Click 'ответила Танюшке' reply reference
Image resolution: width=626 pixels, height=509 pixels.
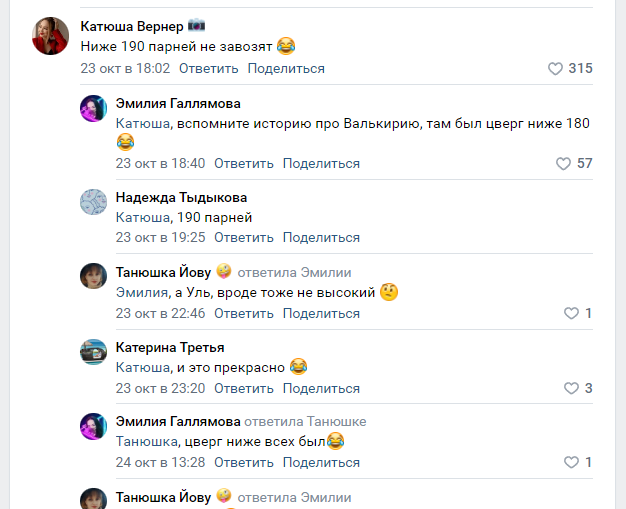tap(305, 422)
